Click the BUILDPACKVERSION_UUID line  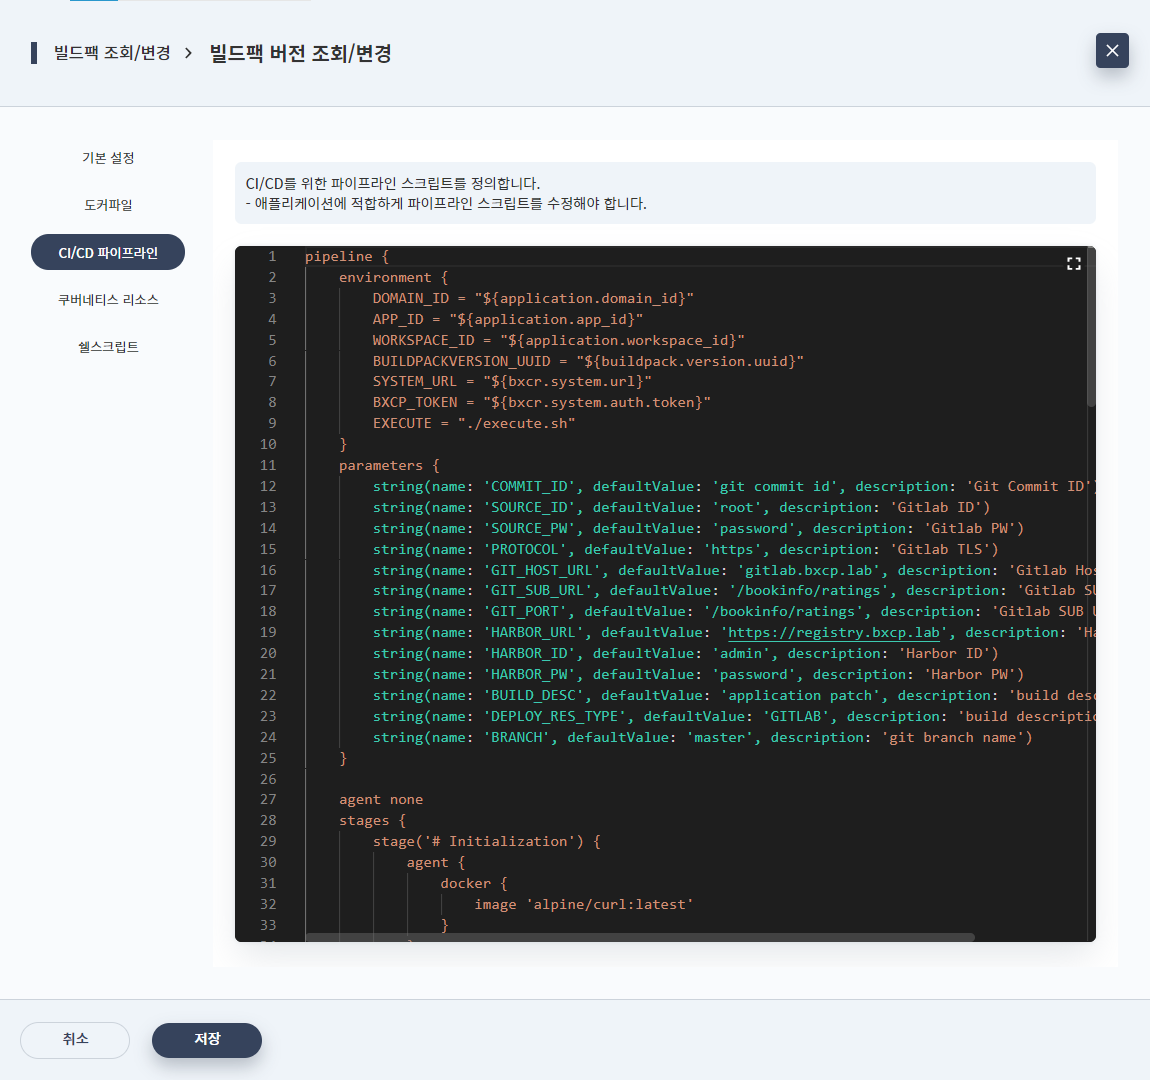(x=588, y=361)
